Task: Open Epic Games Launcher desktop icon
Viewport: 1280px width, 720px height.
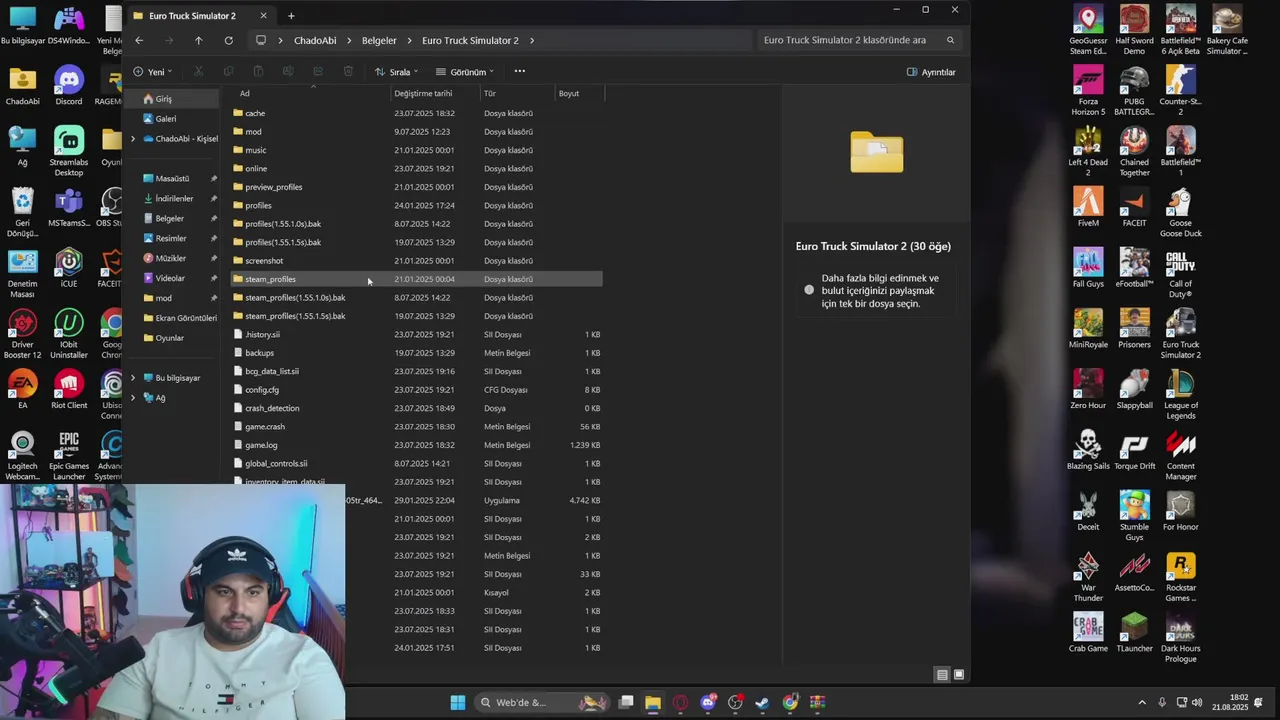Action: 68,455
